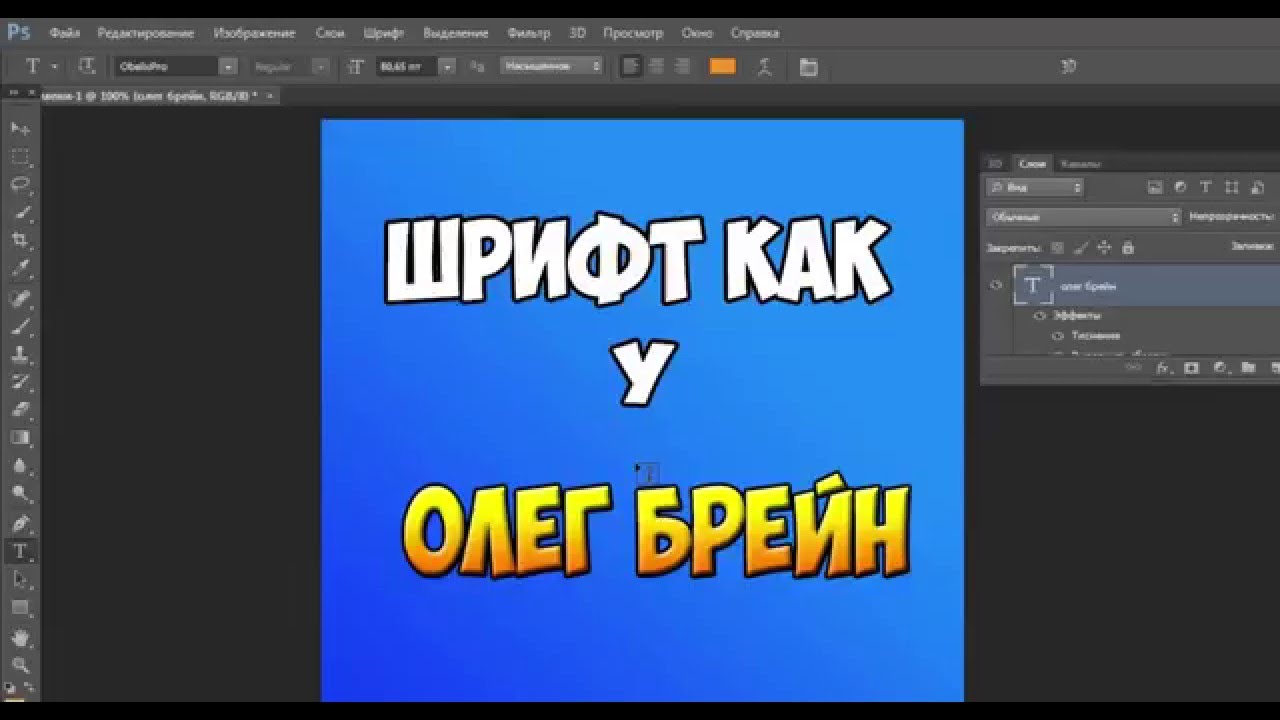1280x720 pixels.
Task: Select the Horizontal Type tool
Action: tap(20, 551)
